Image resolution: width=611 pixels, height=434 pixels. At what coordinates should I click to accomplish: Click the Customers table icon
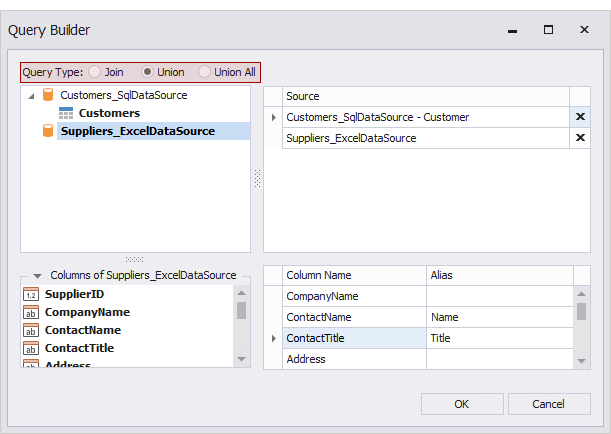[x=66, y=113]
